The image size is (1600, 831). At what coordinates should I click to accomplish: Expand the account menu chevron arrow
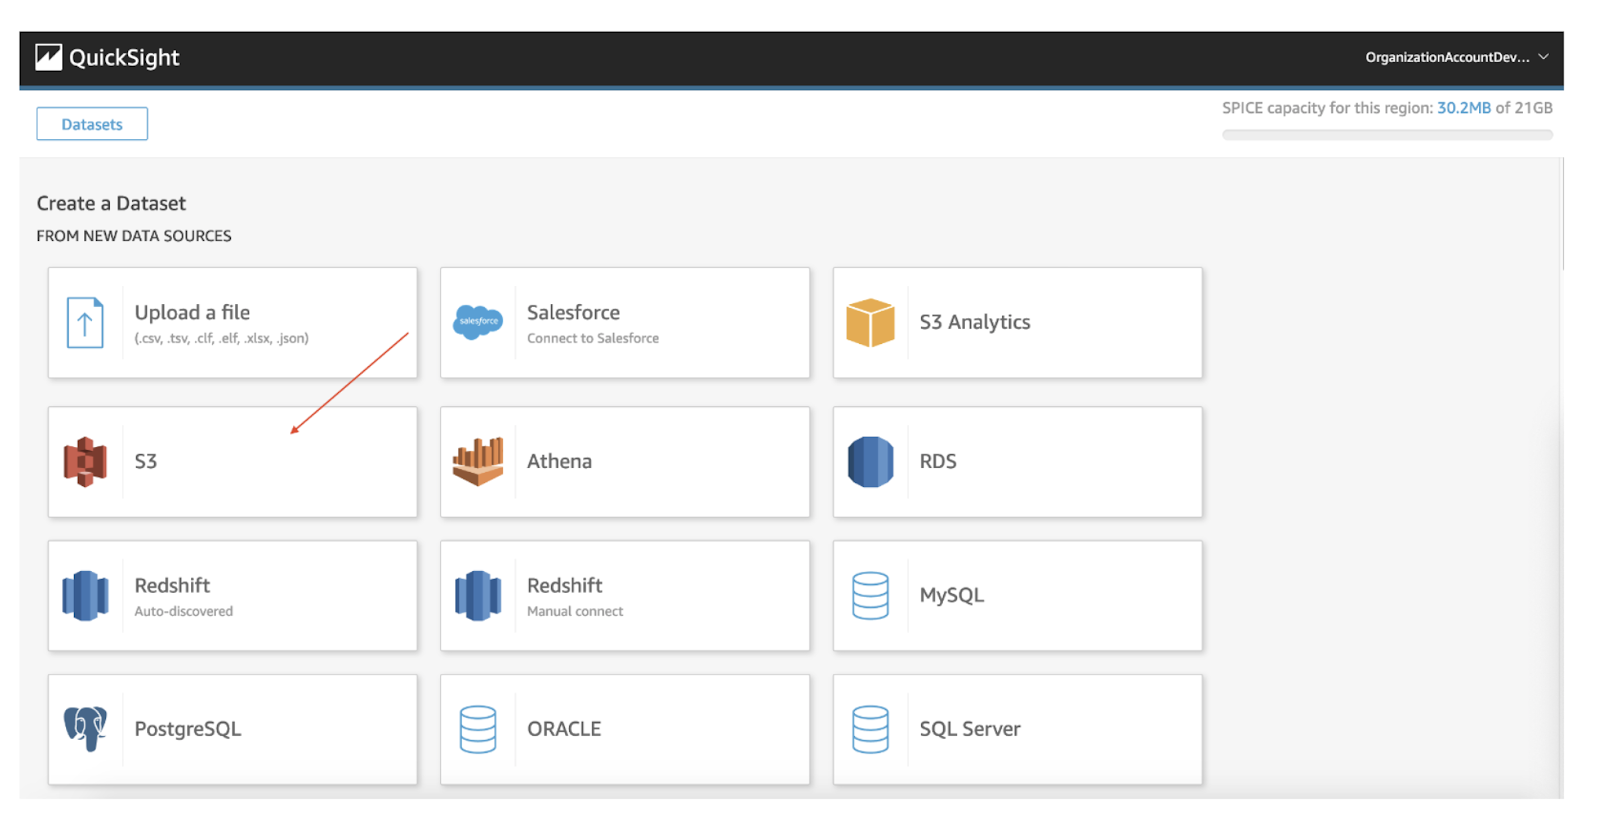click(1544, 57)
